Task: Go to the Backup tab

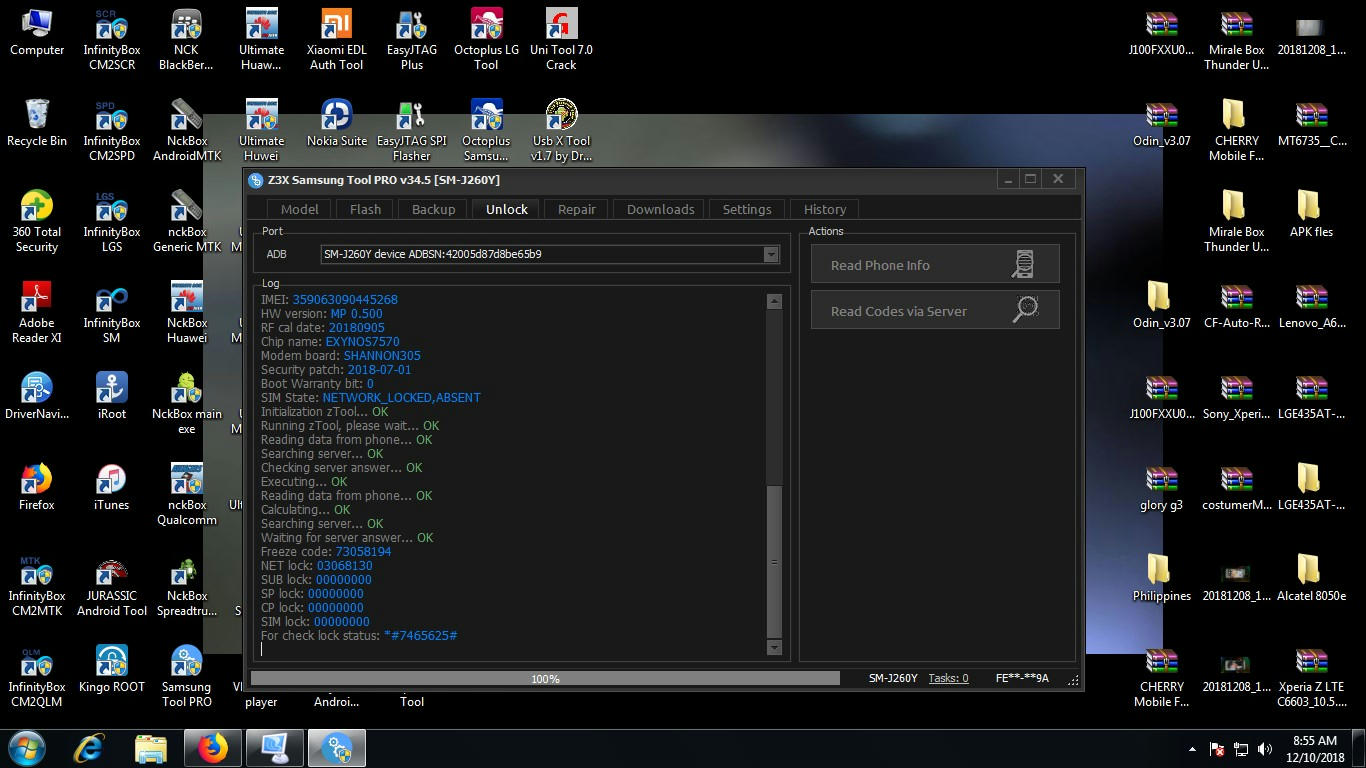Action: pyautogui.click(x=433, y=209)
